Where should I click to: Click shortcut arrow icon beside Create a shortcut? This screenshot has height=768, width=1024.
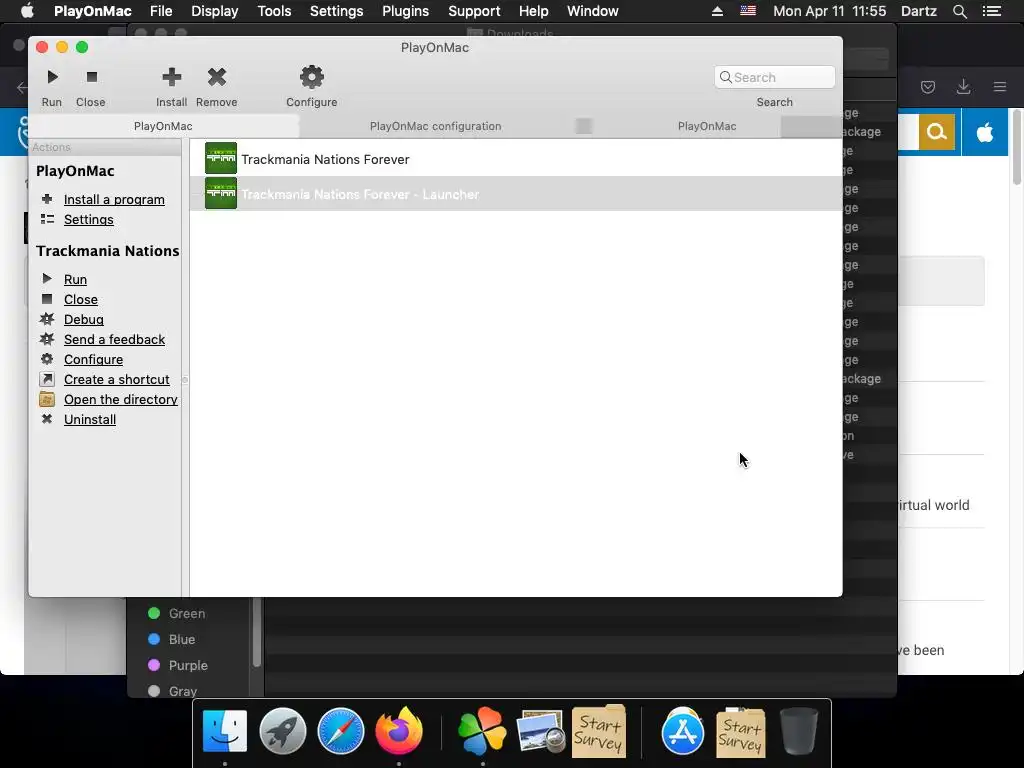(47, 379)
